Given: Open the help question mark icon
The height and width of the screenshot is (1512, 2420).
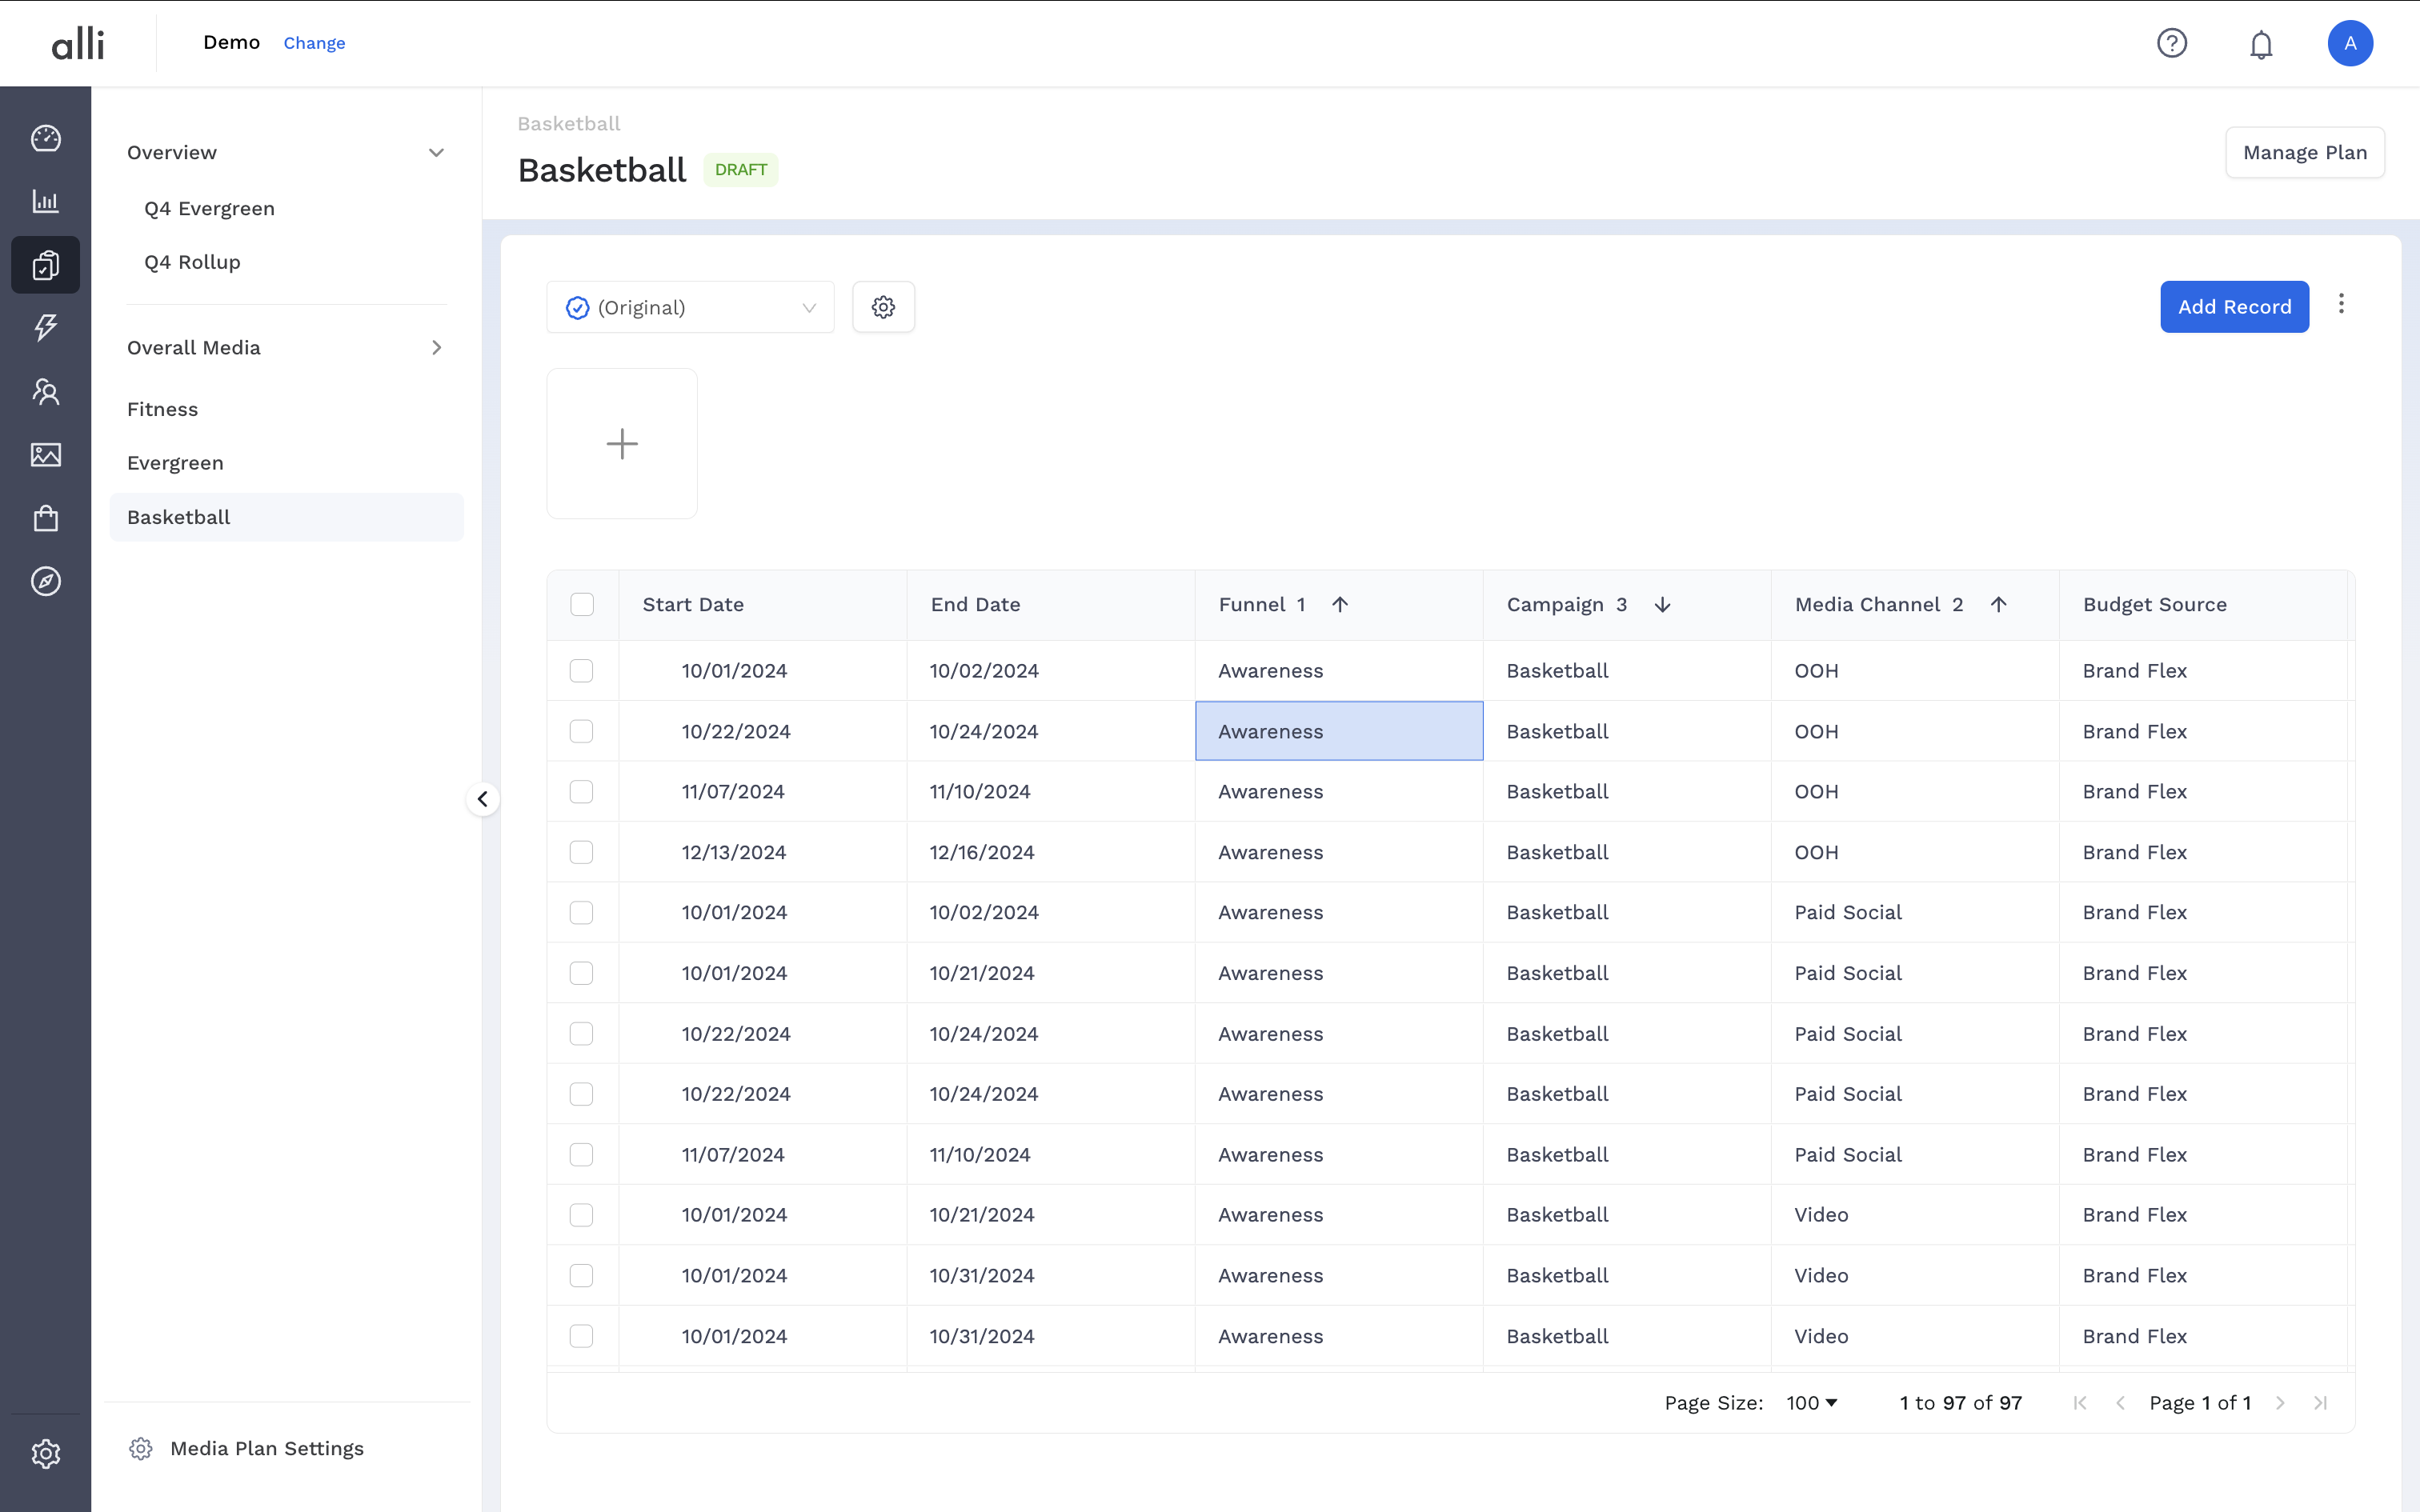Looking at the screenshot, I should (2171, 43).
